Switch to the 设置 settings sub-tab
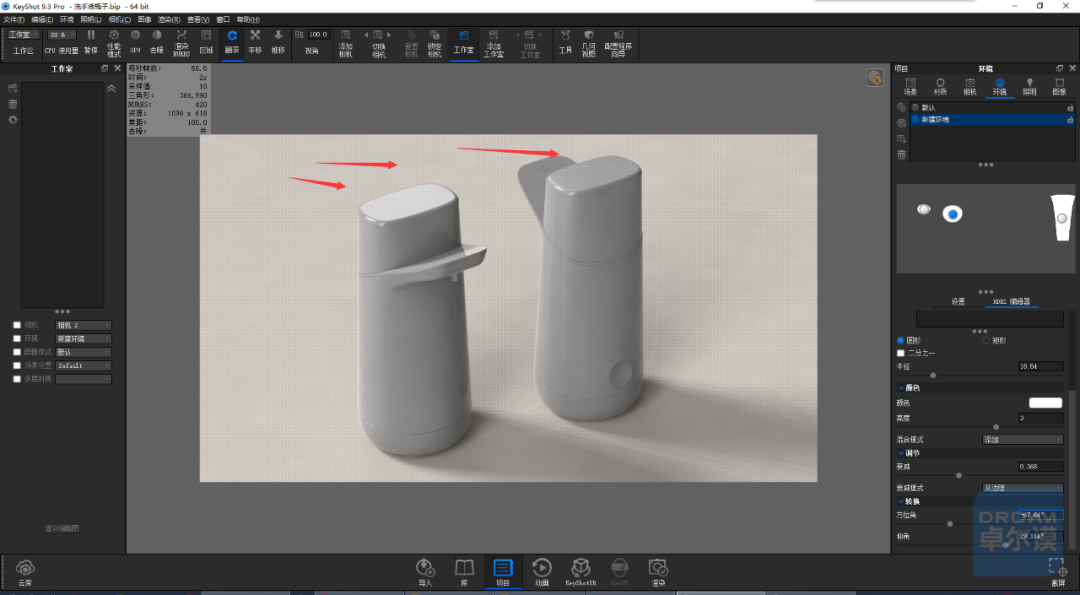The height and width of the screenshot is (595, 1080). [x=958, y=302]
